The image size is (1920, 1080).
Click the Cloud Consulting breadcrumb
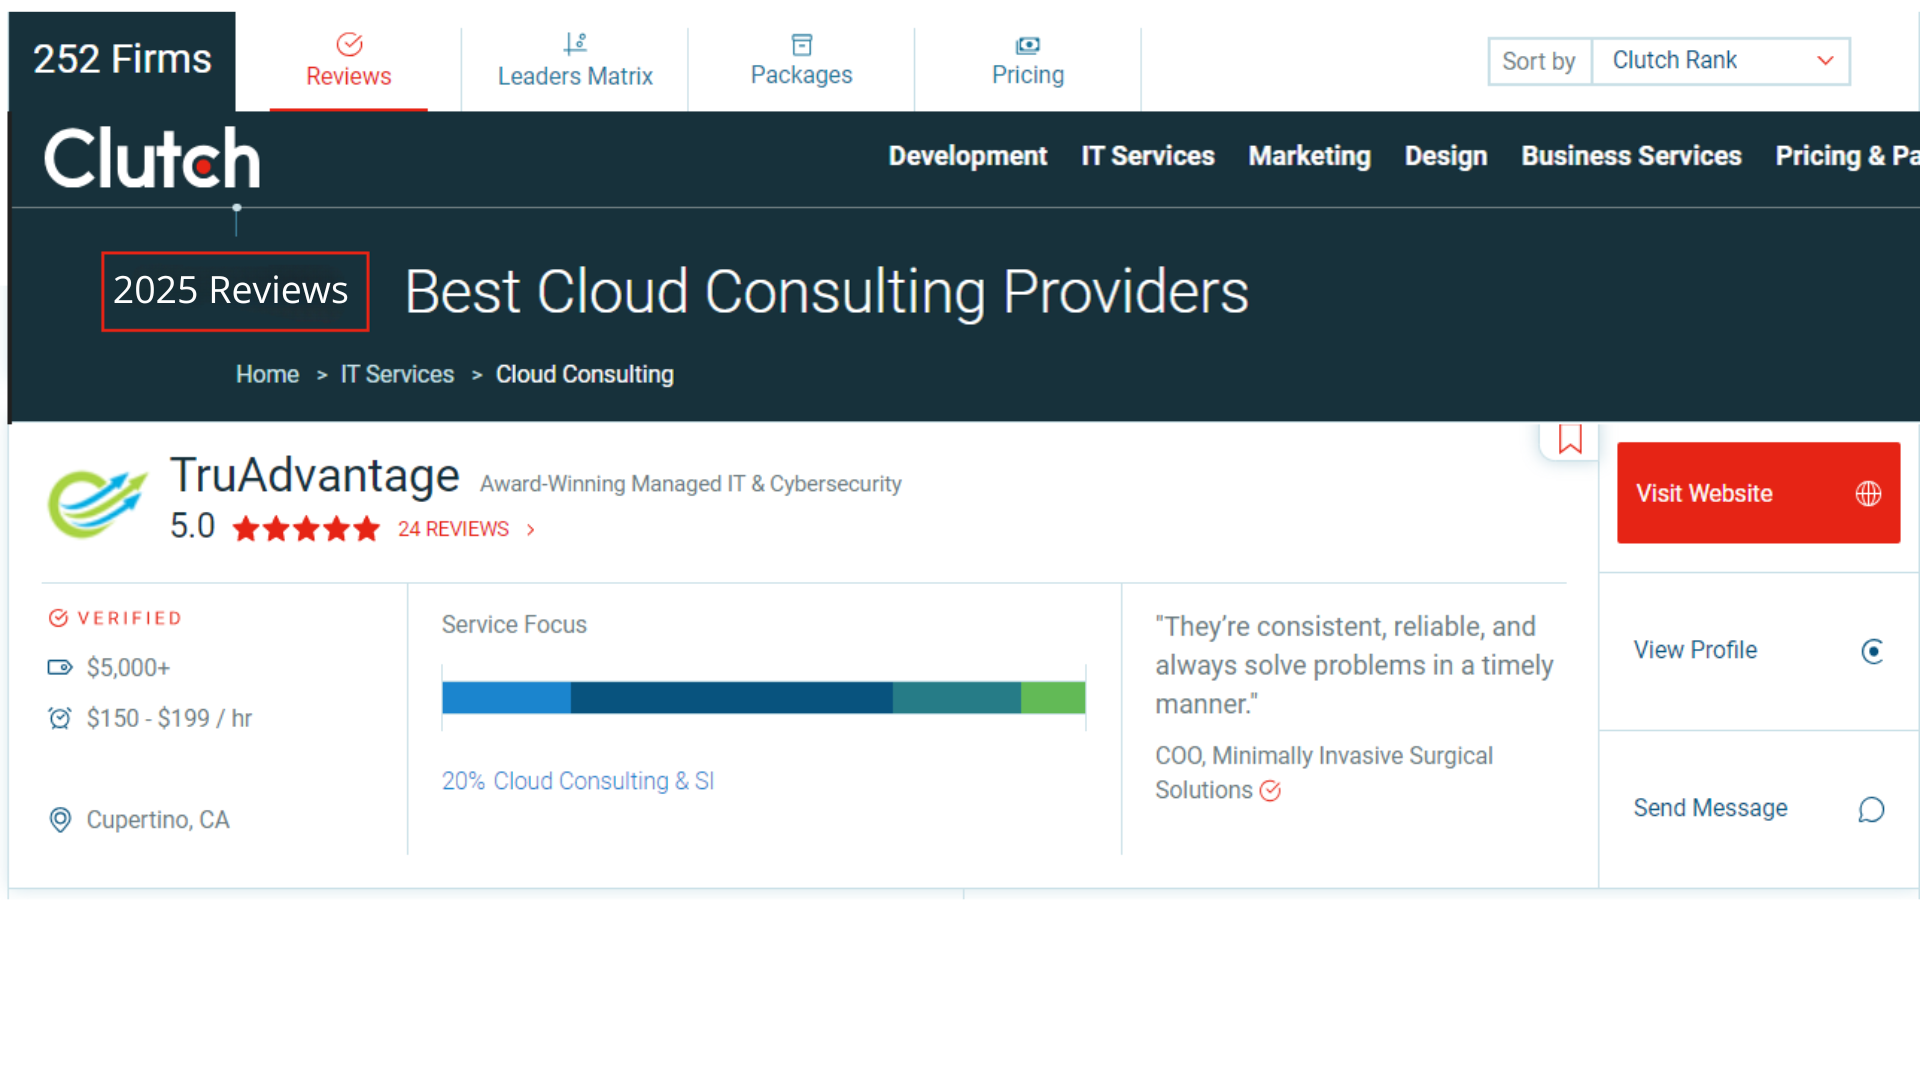pyautogui.click(x=585, y=374)
